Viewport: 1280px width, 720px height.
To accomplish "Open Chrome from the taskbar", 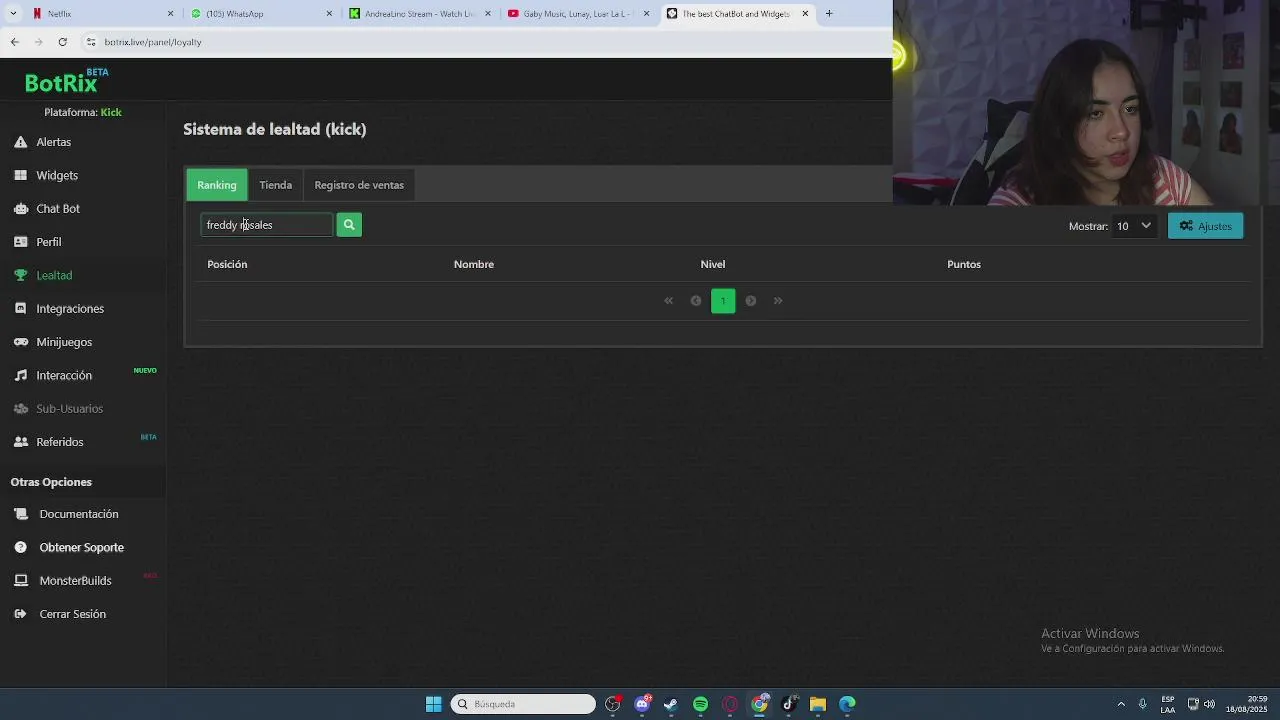I will [760, 704].
